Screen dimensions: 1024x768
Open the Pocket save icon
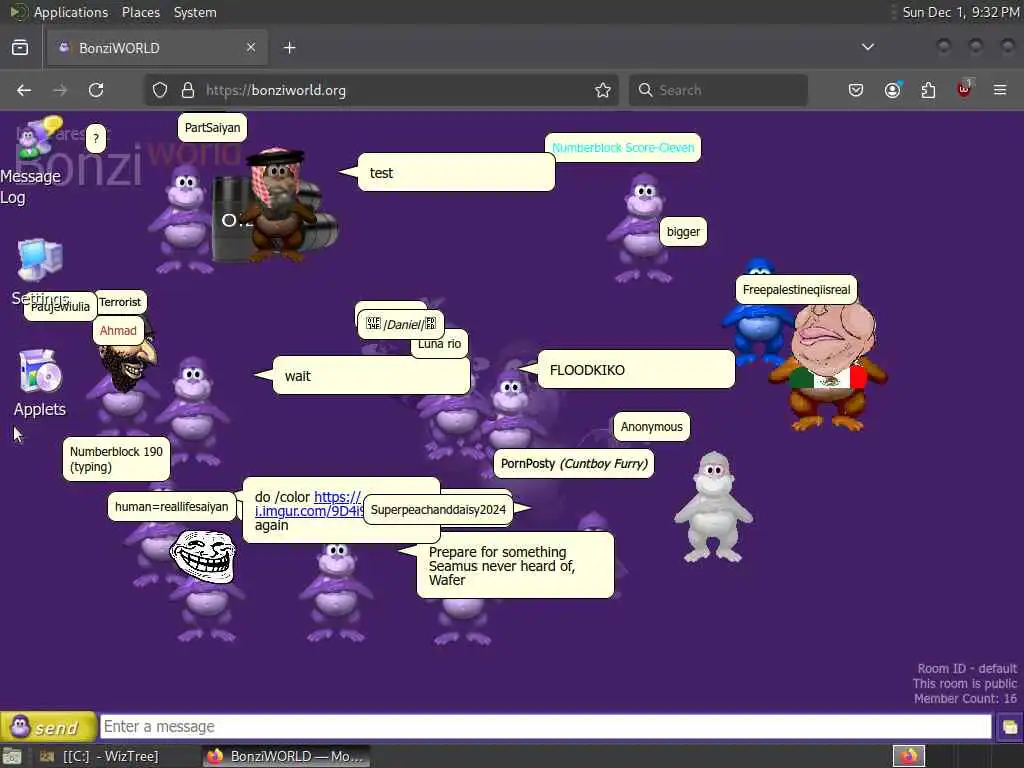[x=856, y=90]
